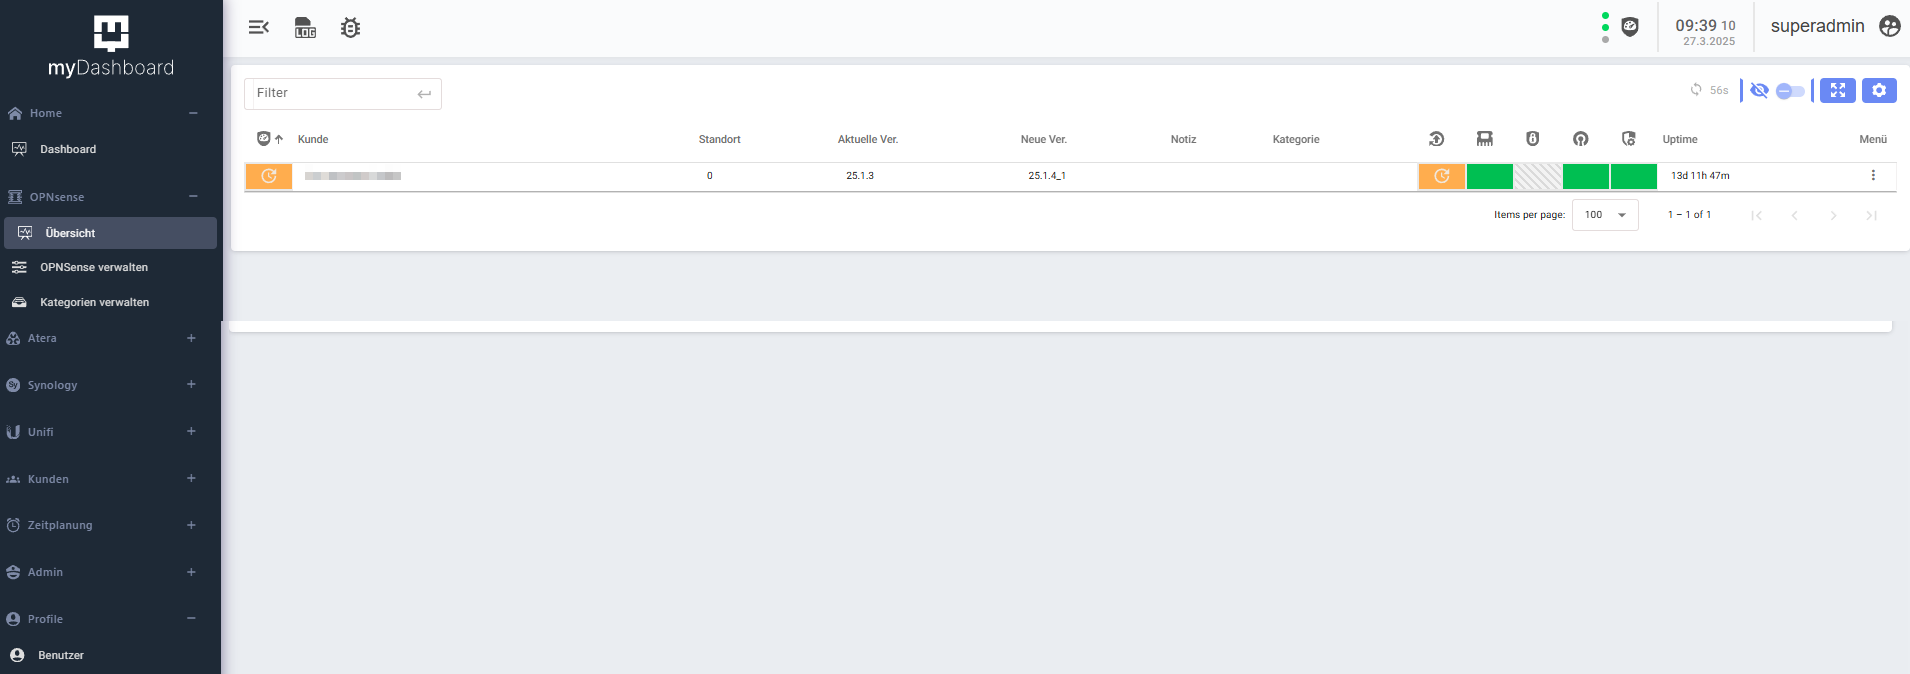Select Kategorien verwalten in the sidebar
Viewport: 1910px width, 674px height.
pos(94,302)
